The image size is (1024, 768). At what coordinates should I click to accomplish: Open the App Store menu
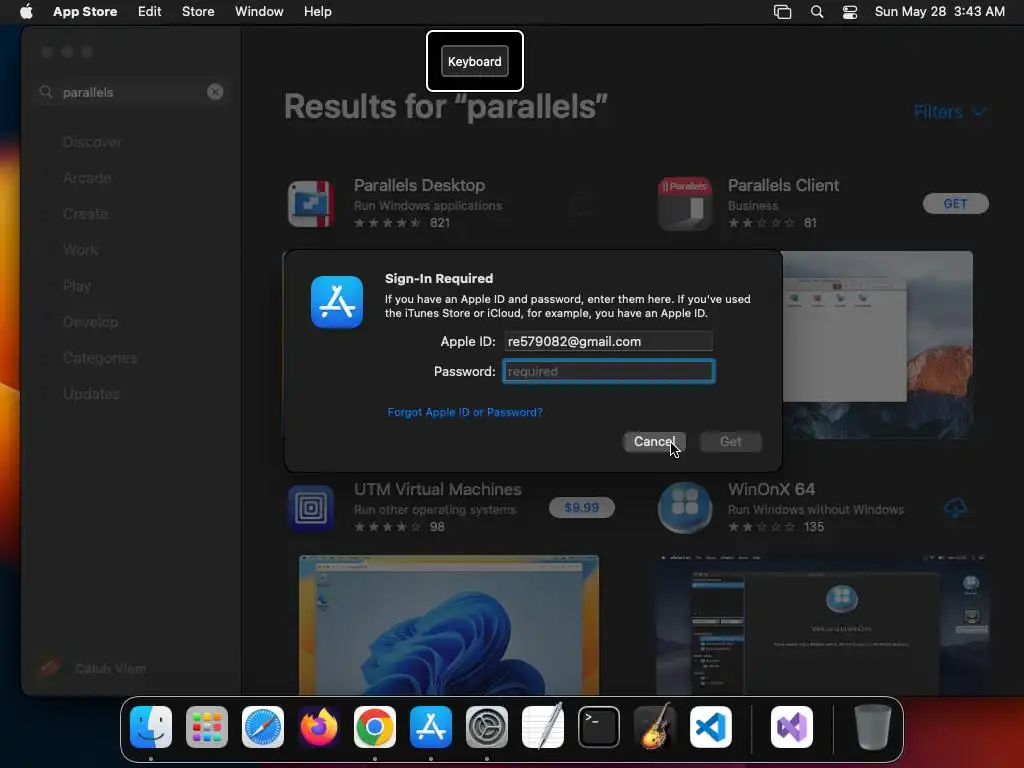(85, 11)
